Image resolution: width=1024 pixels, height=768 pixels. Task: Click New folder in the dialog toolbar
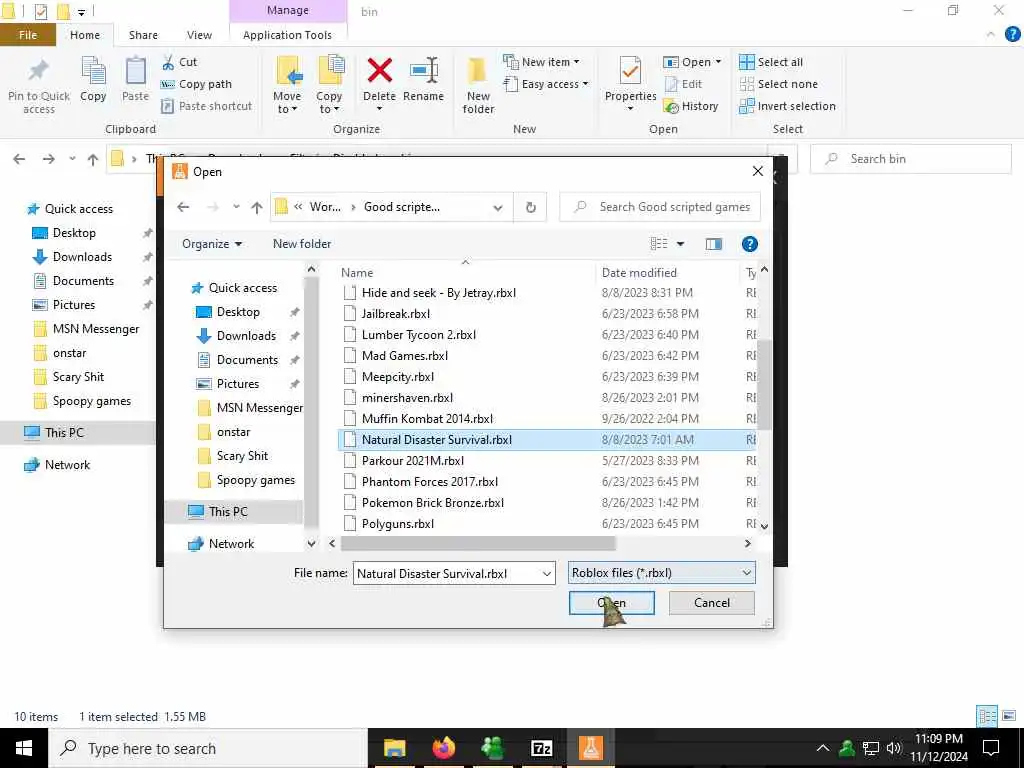[x=302, y=244]
